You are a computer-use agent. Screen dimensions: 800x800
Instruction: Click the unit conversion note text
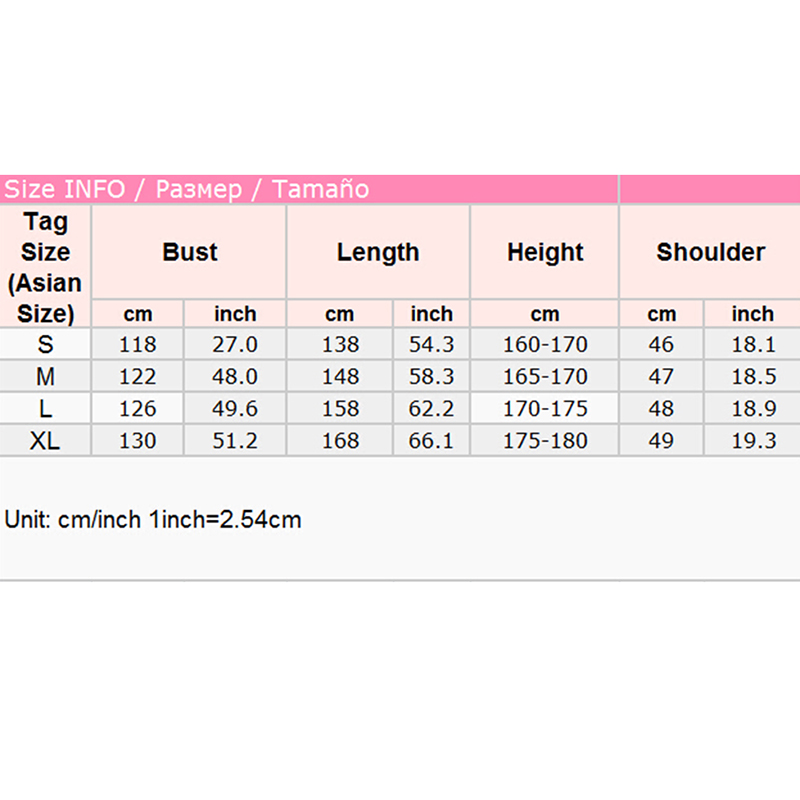[153, 520]
